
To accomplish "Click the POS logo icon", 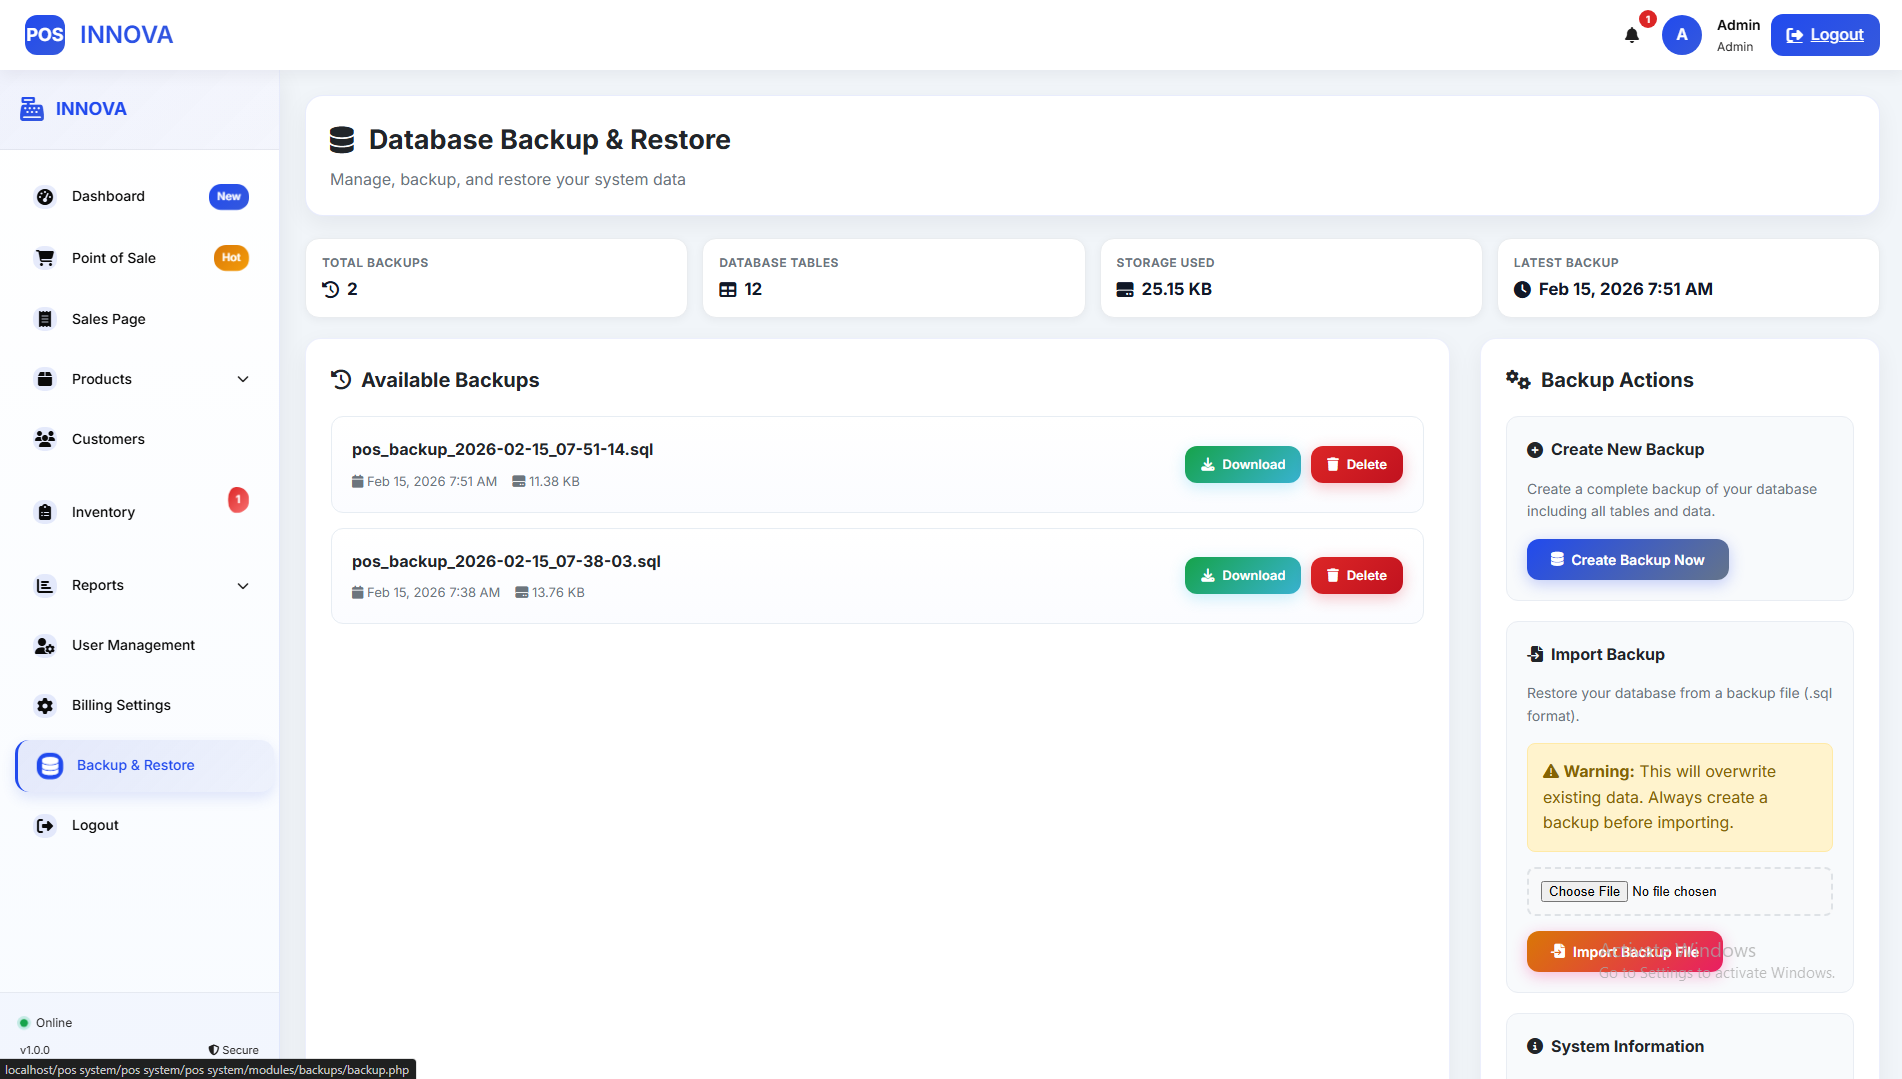I will coord(45,35).
